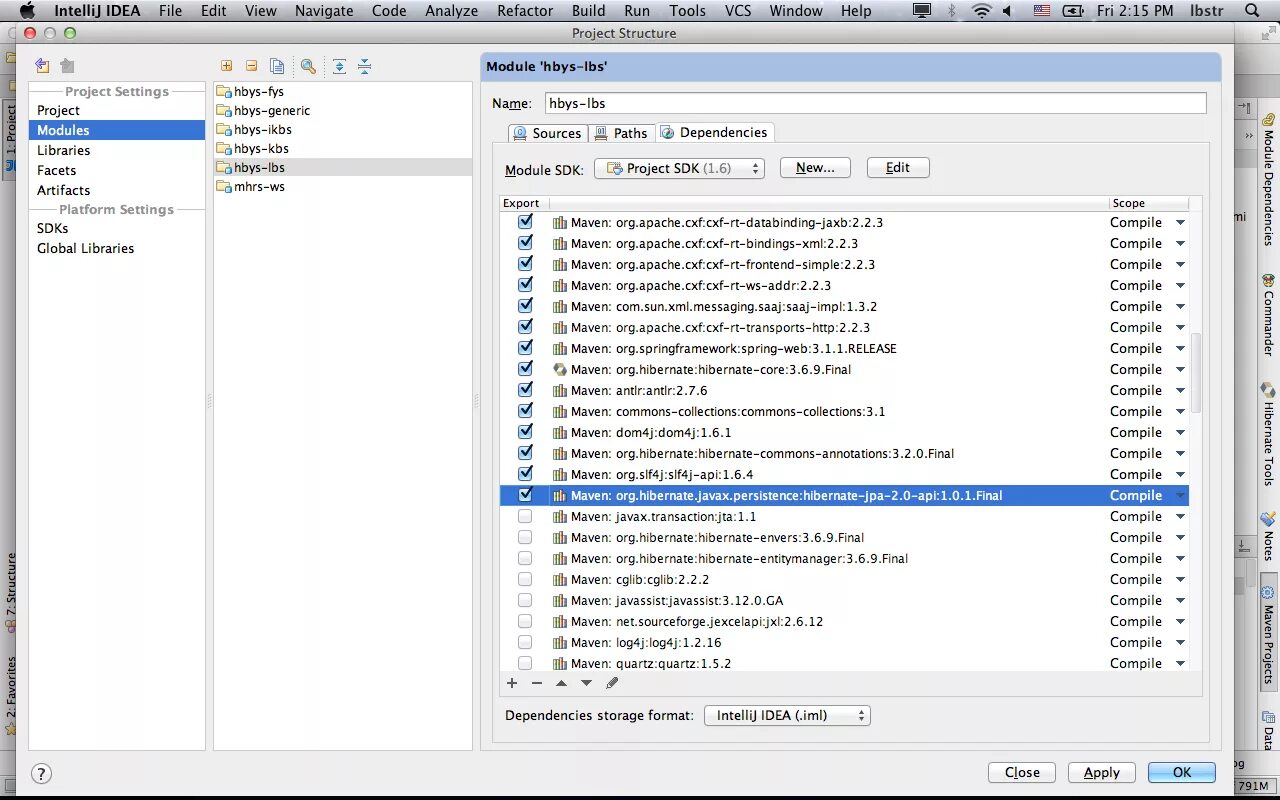This screenshot has height=800, width=1280.
Task: Open scope dropdown for javassist 3.12.0.GA
Action: (x=1180, y=601)
